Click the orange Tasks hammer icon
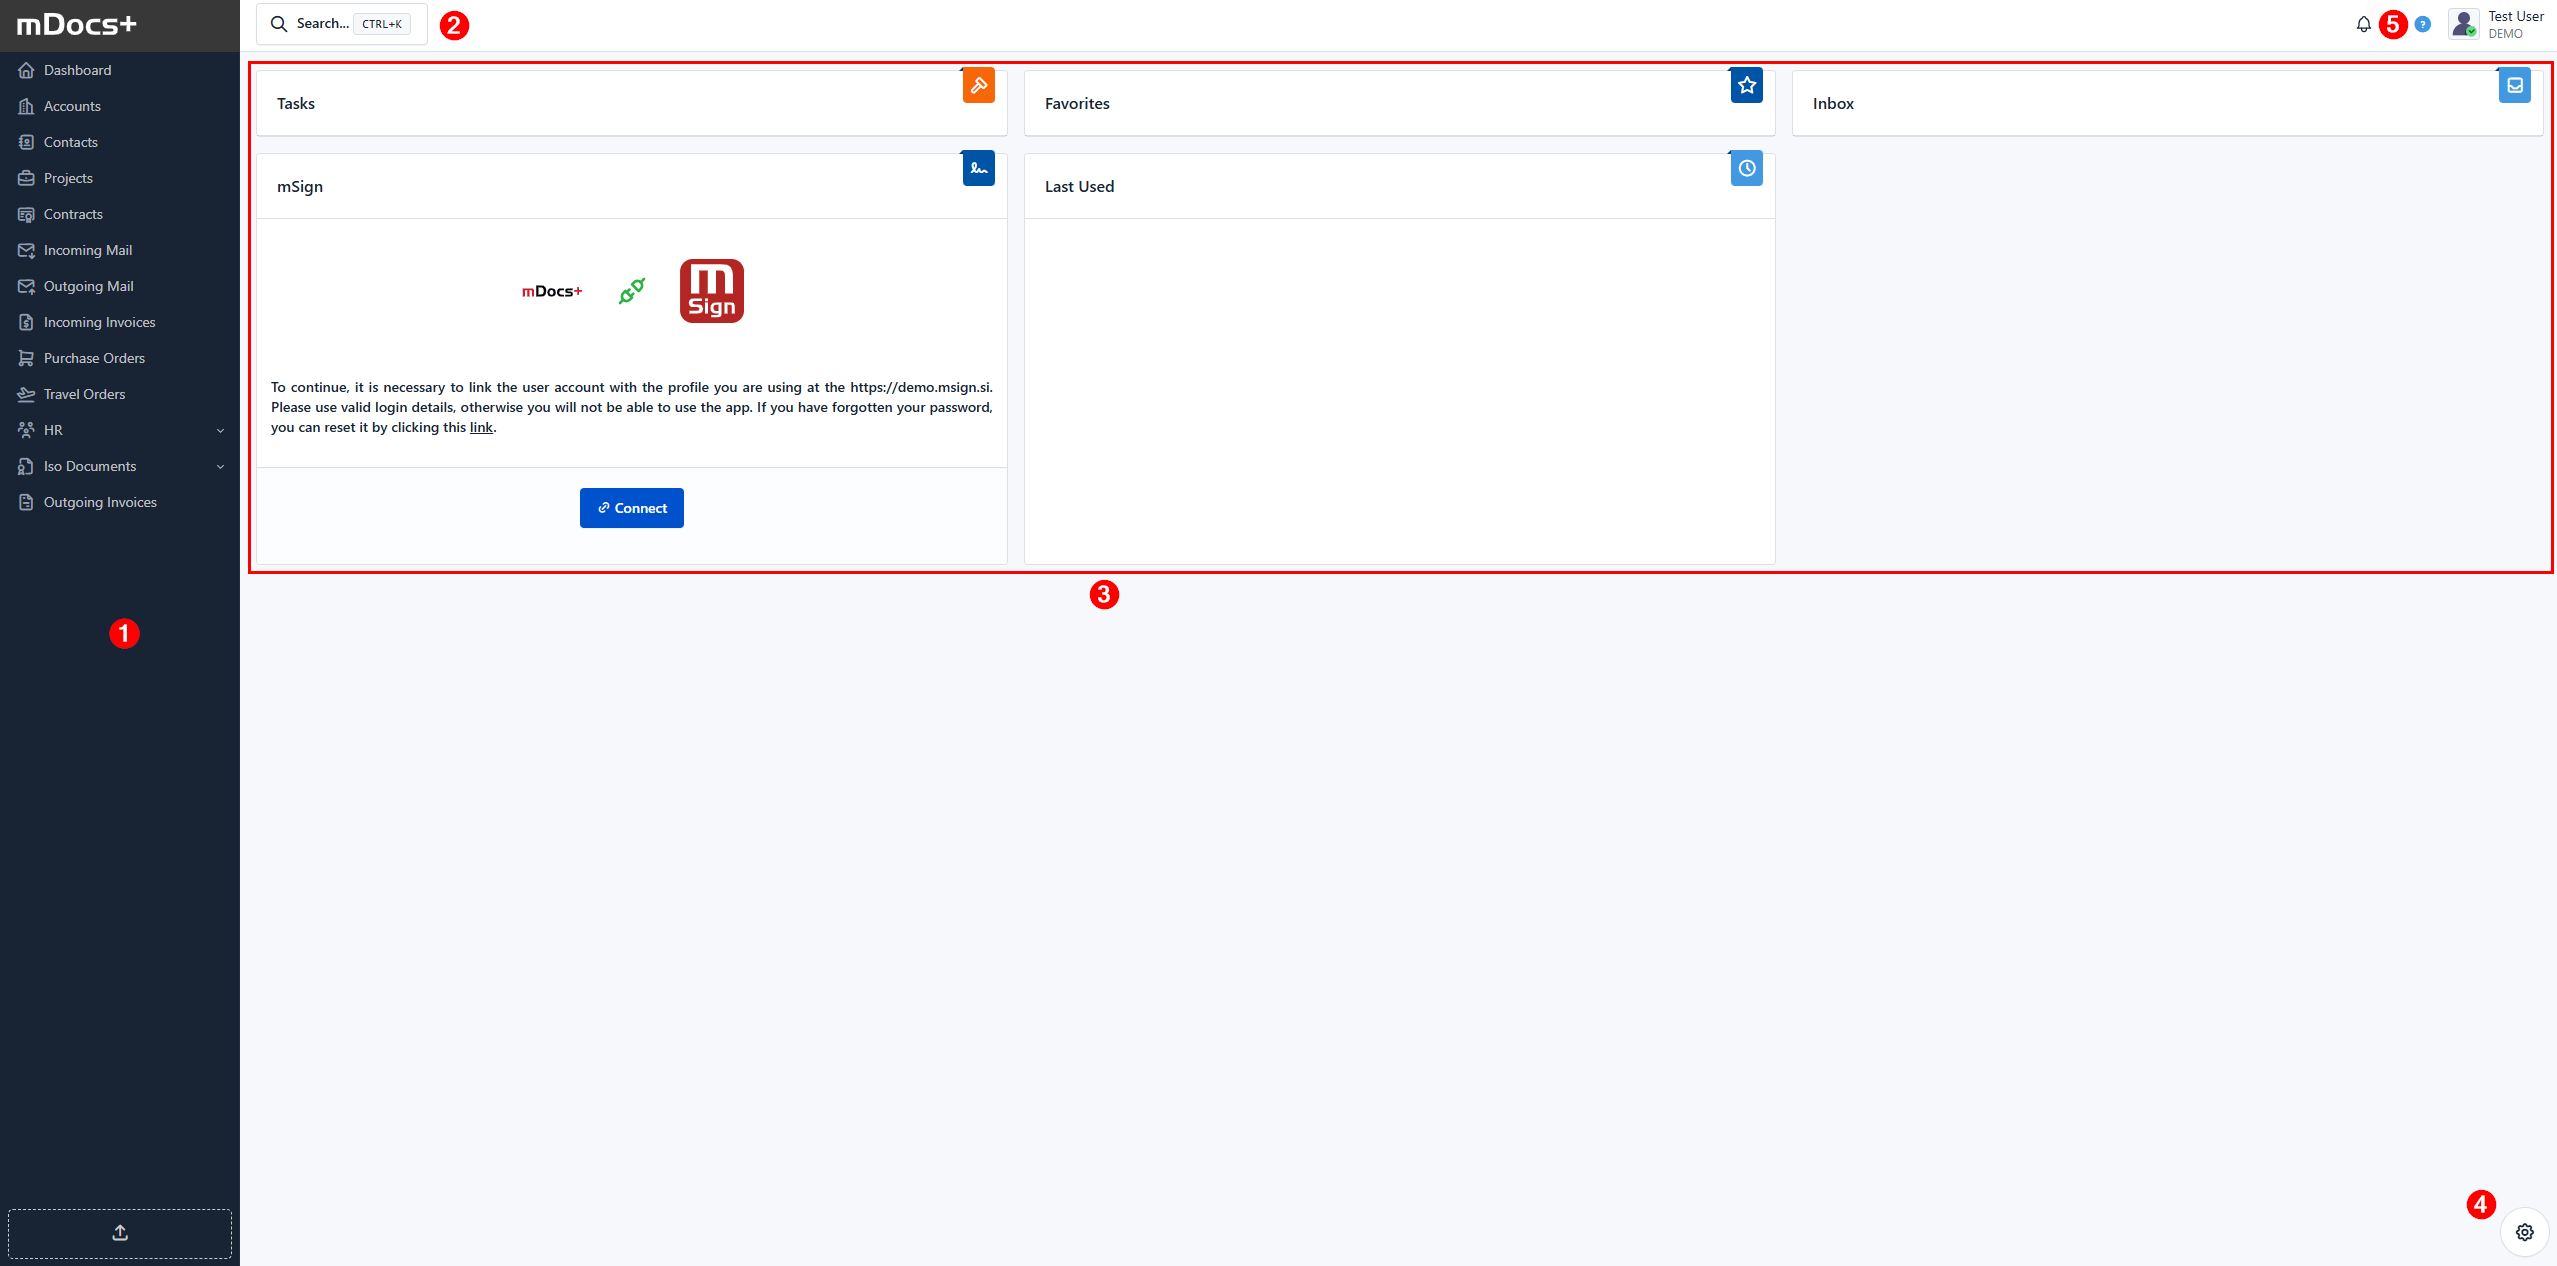The width and height of the screenshot is (2557, 1266). pos(978,85)
